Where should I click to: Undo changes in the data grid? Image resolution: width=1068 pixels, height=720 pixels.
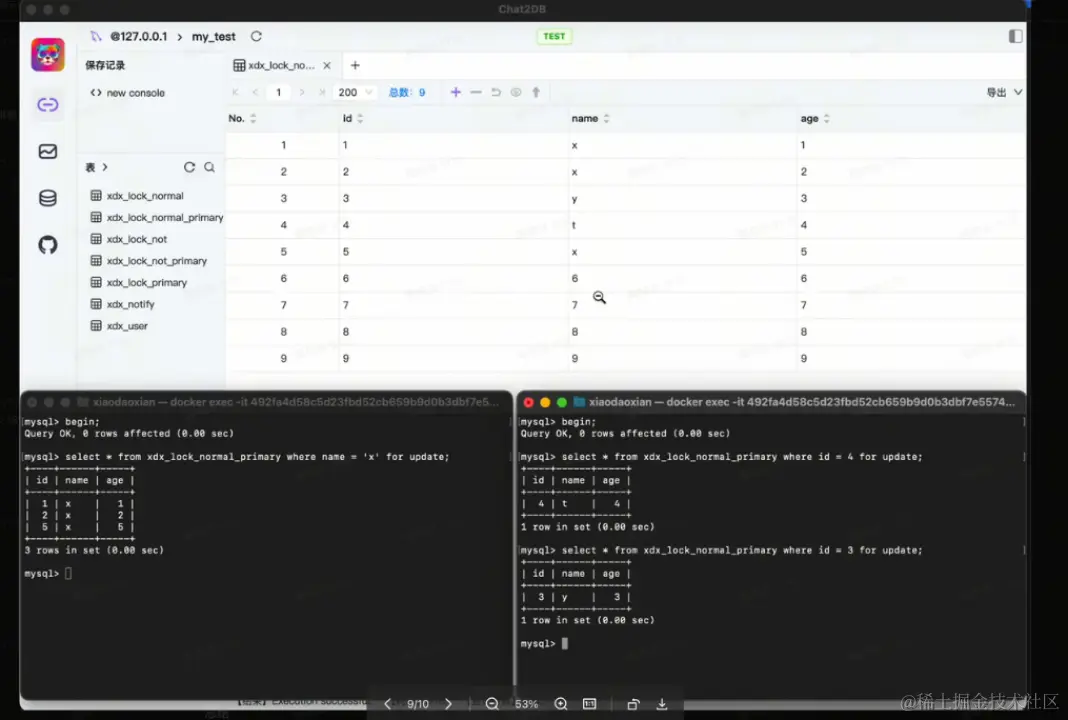pos(496,92)
